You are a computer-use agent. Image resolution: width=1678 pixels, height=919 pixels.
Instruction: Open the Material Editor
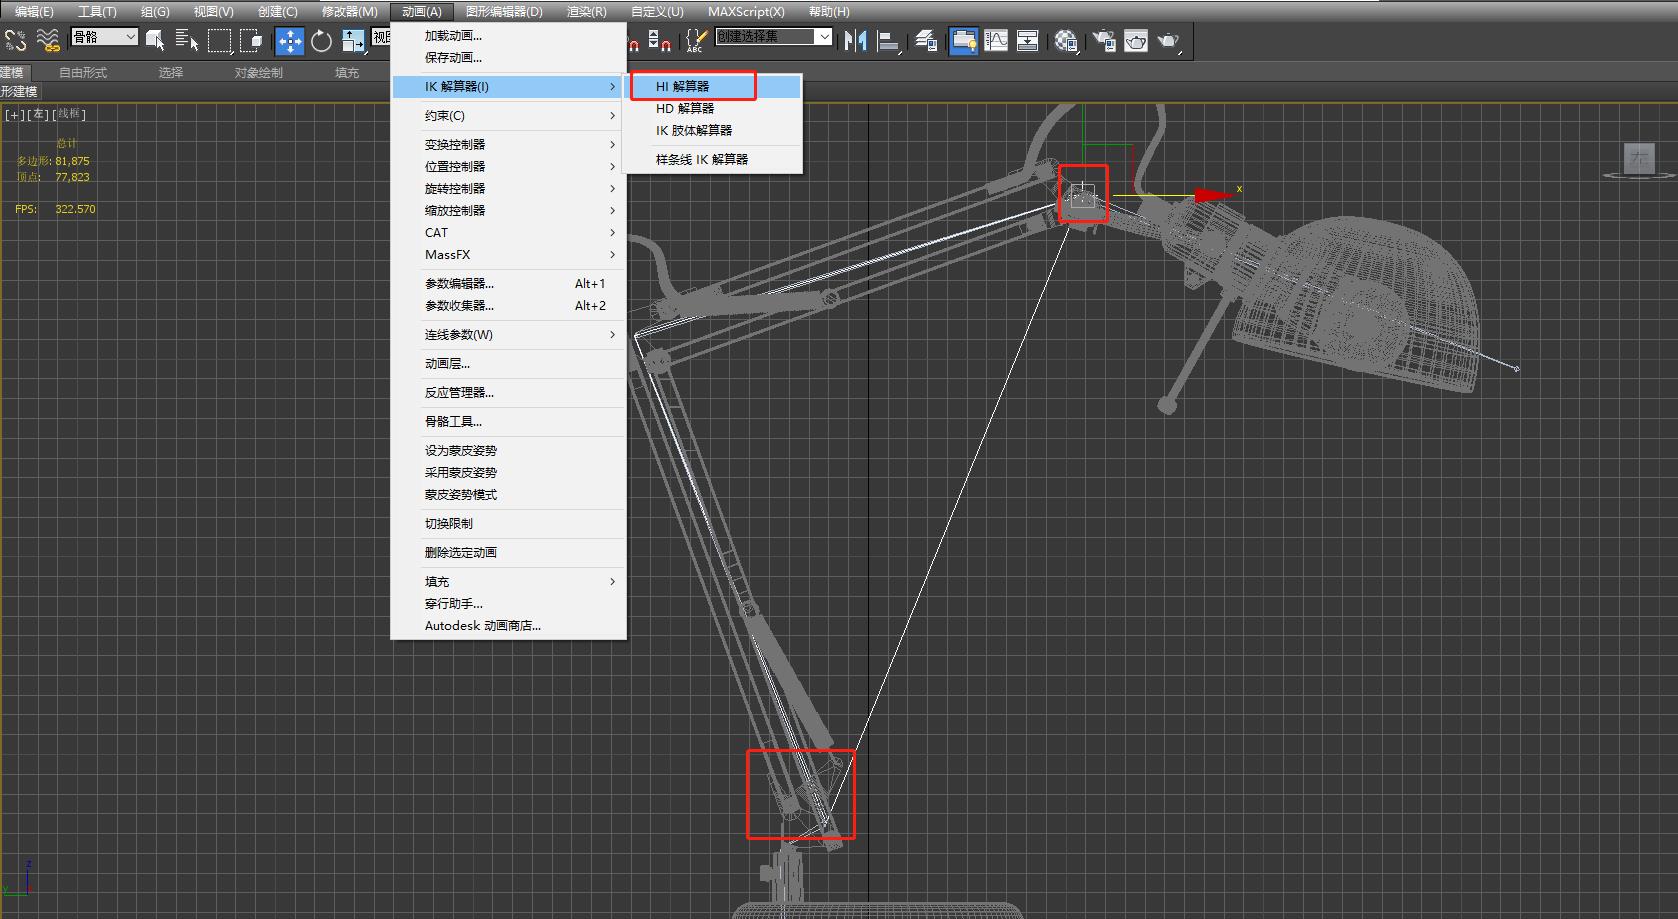1066,40
